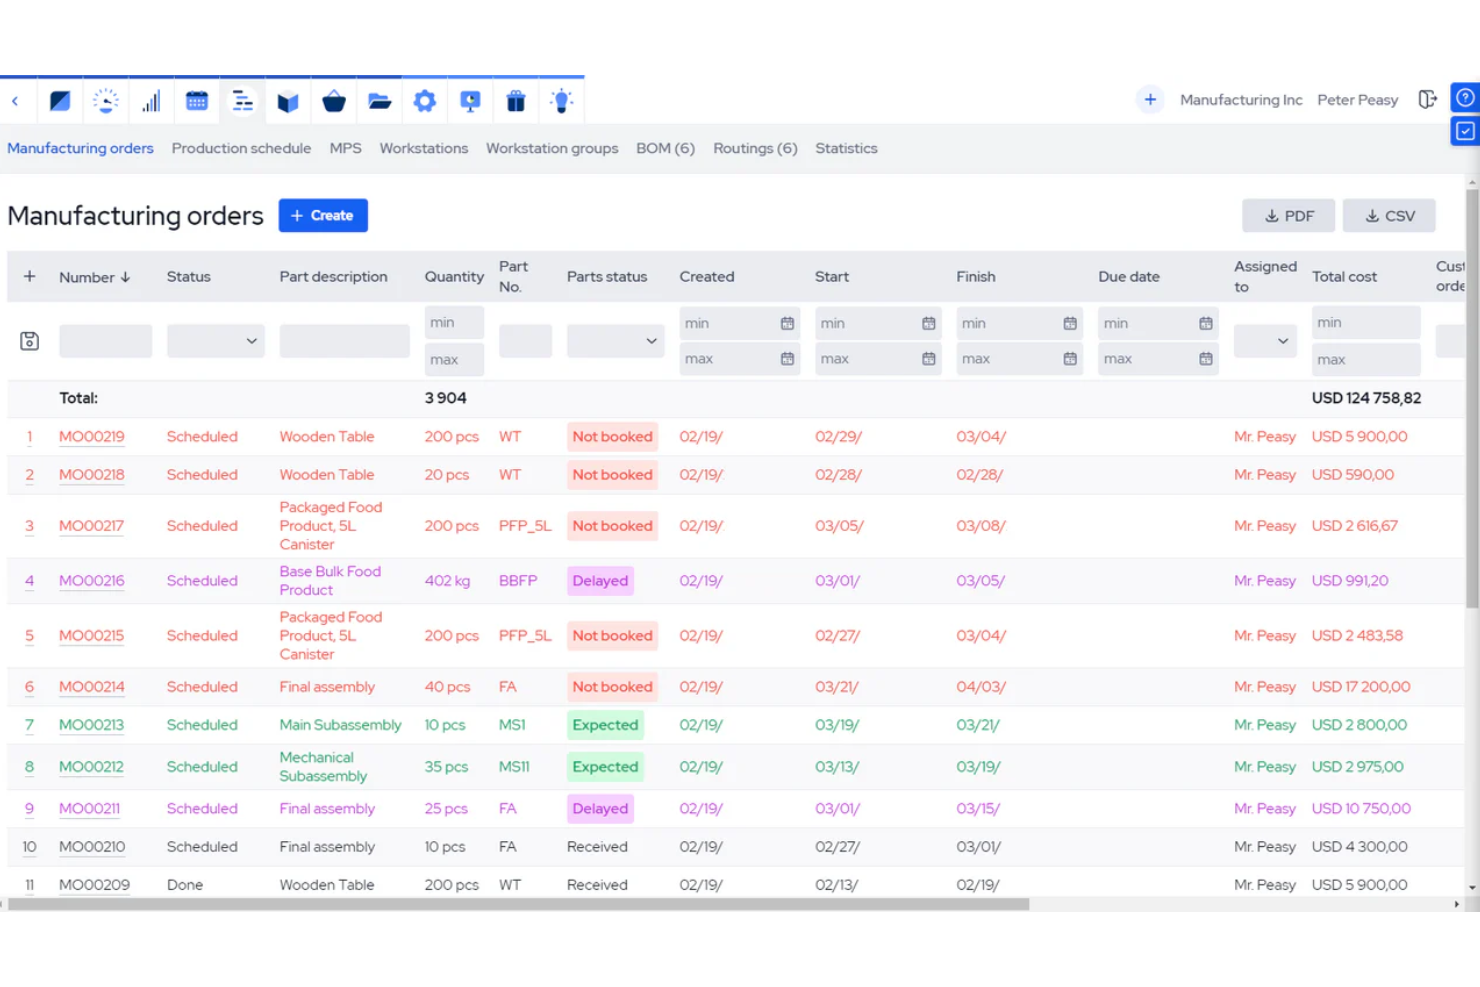
Task: Click the save filter icon below the plus column
Action: coord(29,340)
